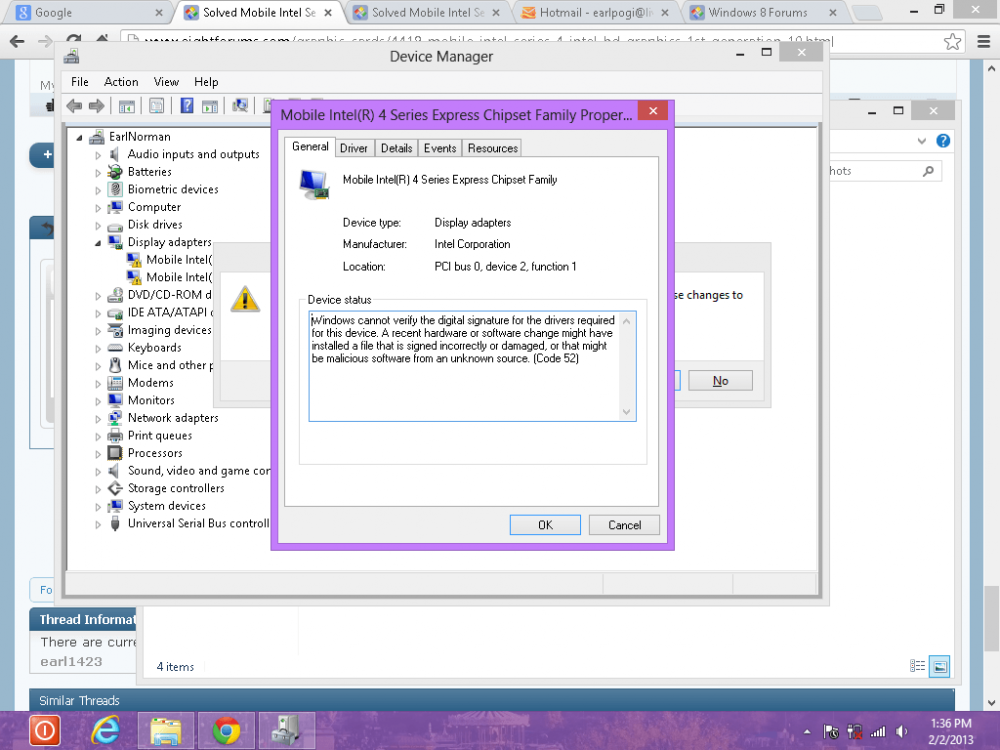This screenshot has width=1000, height=750.
Task: Click the search magnifier in Explorer window
Action: [x=929, y=171]
